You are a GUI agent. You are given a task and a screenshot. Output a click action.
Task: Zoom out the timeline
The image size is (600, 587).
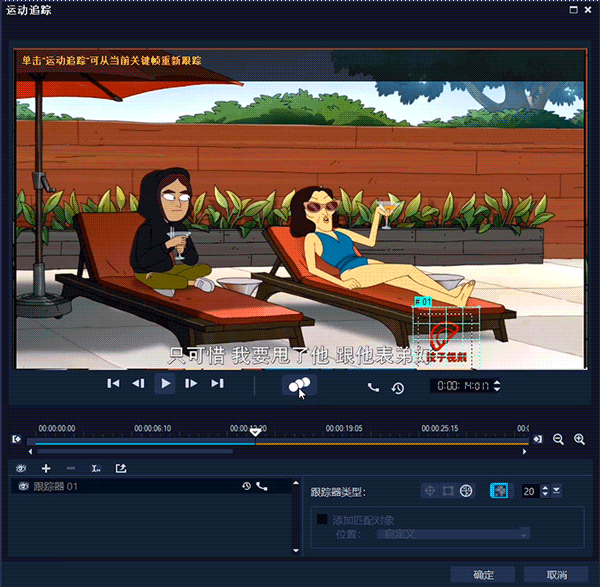tap(558, 439)
